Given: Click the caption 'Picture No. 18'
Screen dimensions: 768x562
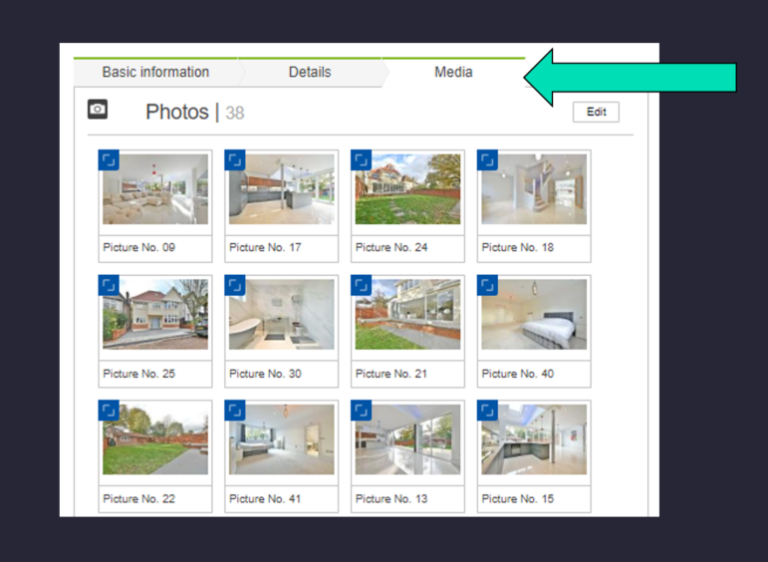Looking at the screenshot, I should [518, 247].
